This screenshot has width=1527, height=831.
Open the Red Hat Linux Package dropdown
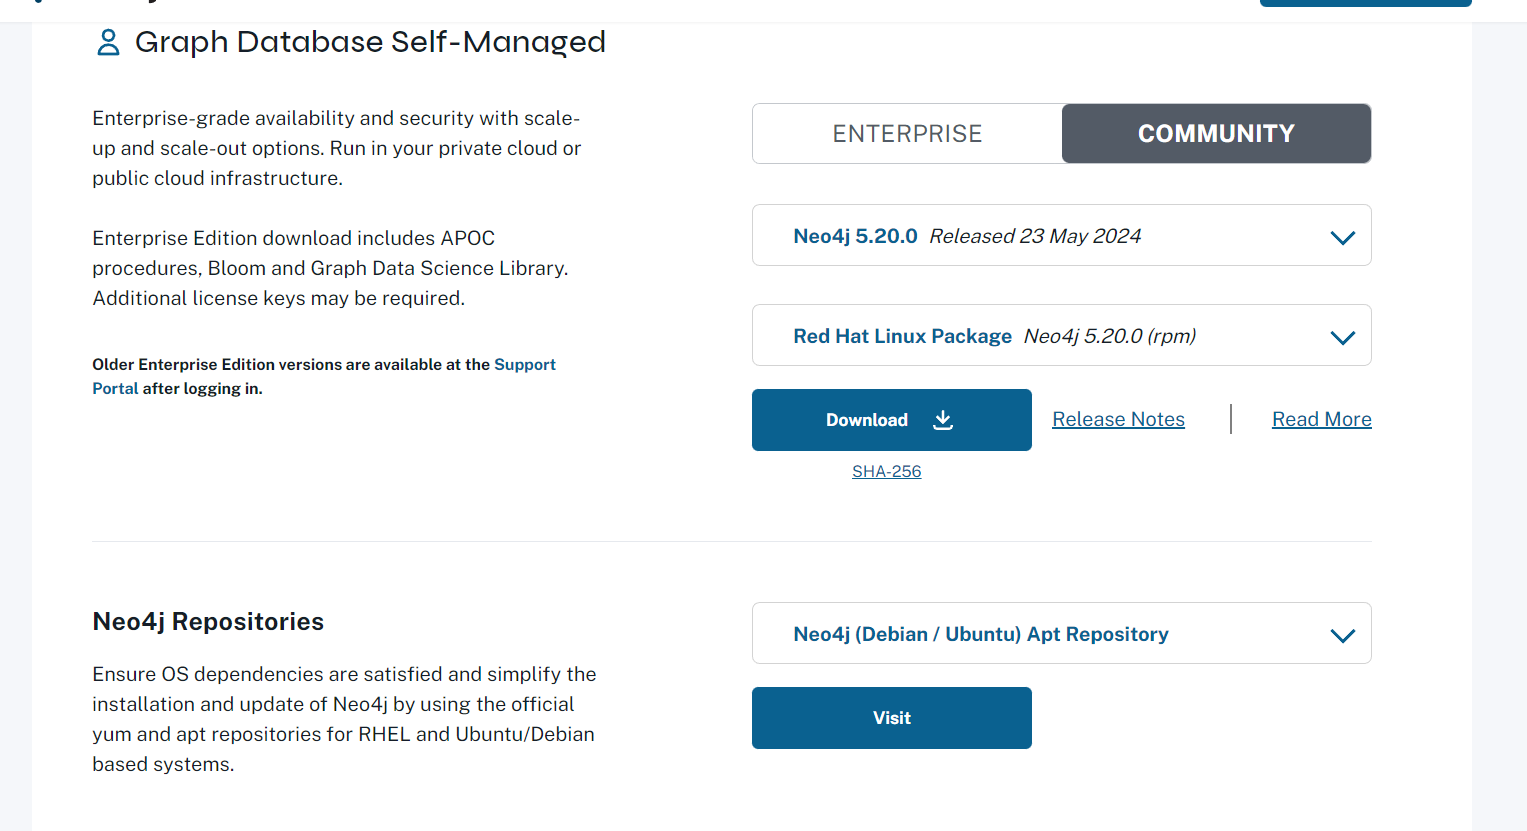pyautogui.click(x=1061, y=335)
